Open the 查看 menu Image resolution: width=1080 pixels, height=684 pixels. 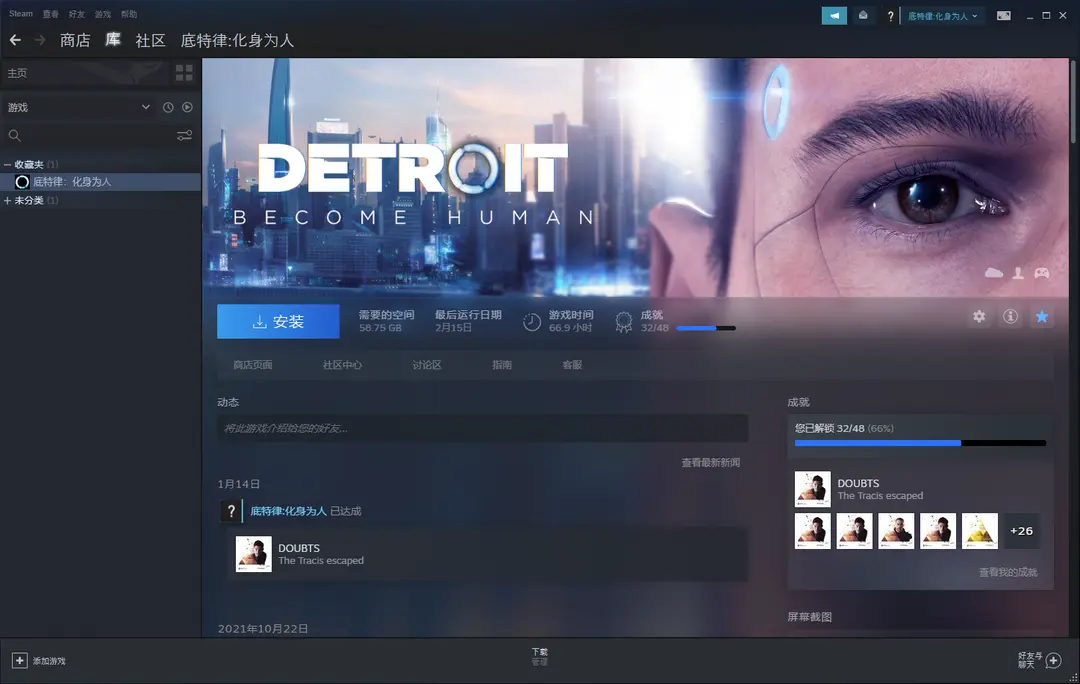[50, 14]
